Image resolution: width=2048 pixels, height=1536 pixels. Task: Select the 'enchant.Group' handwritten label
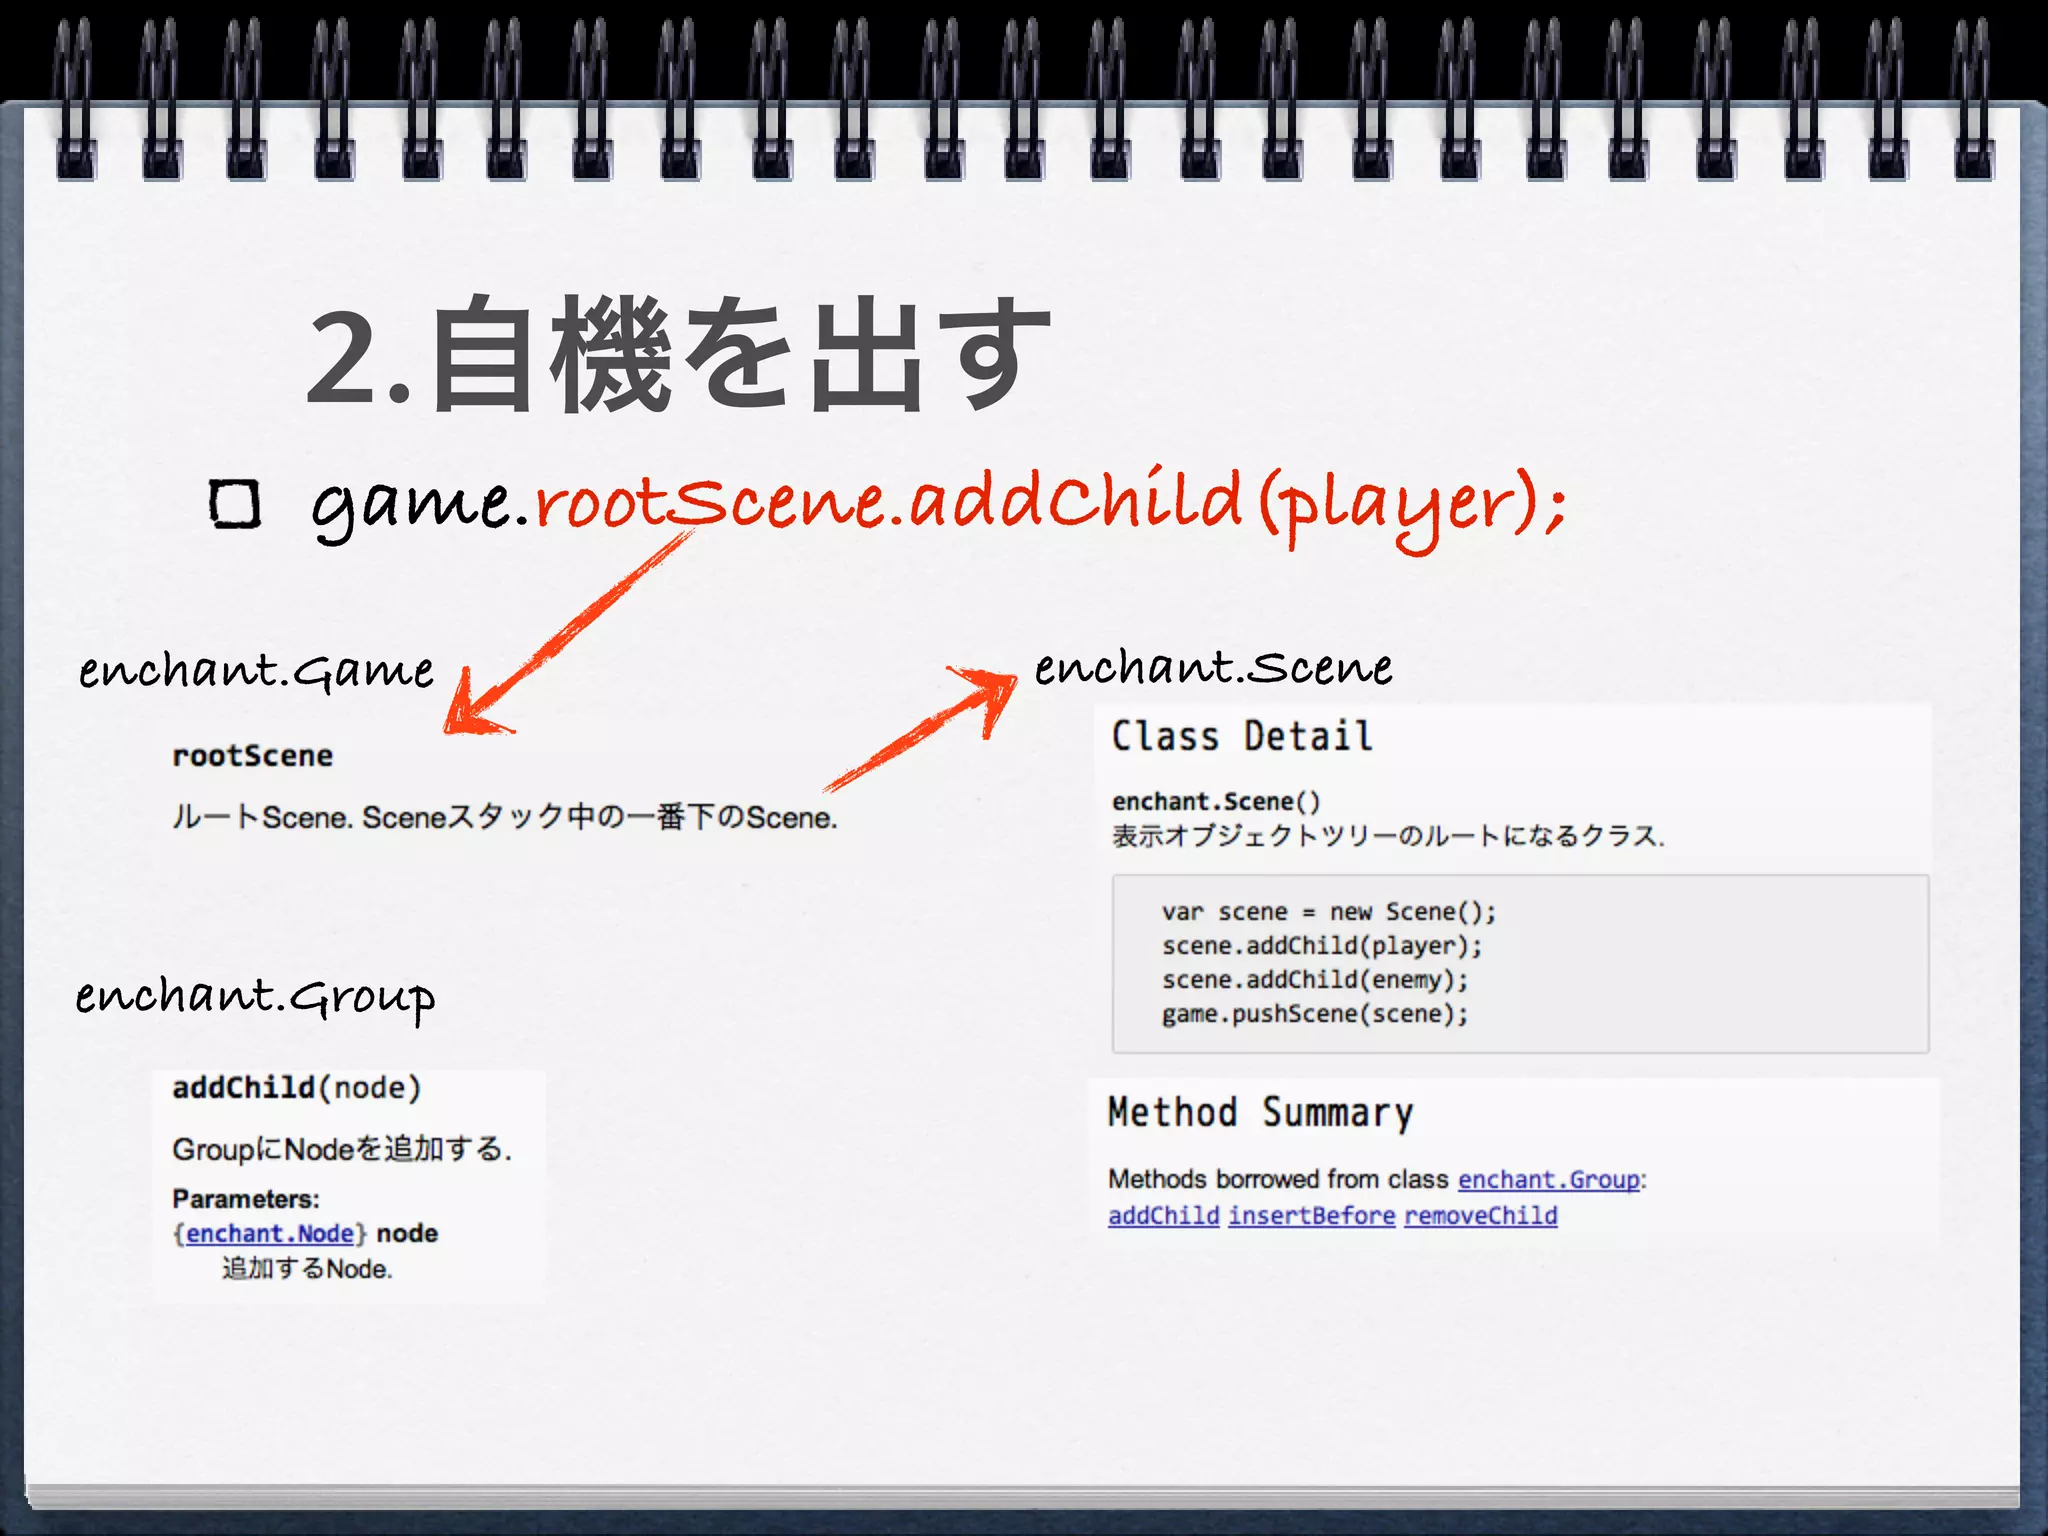(x=256, y=998)
